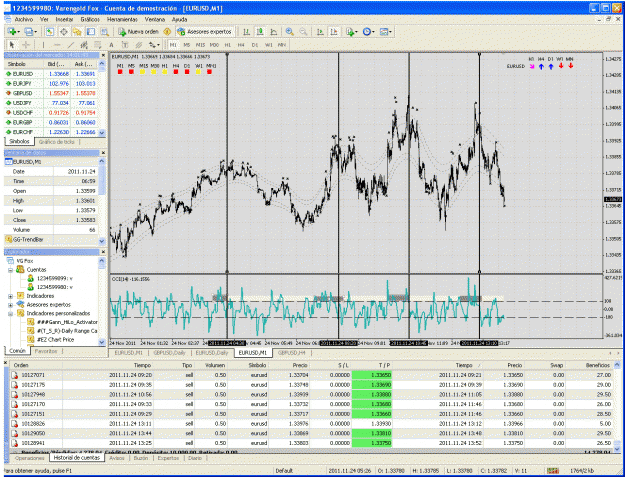625x477 pixels.
Task: Open the indicators list dropdown
Action: click(x=352, y=32)
